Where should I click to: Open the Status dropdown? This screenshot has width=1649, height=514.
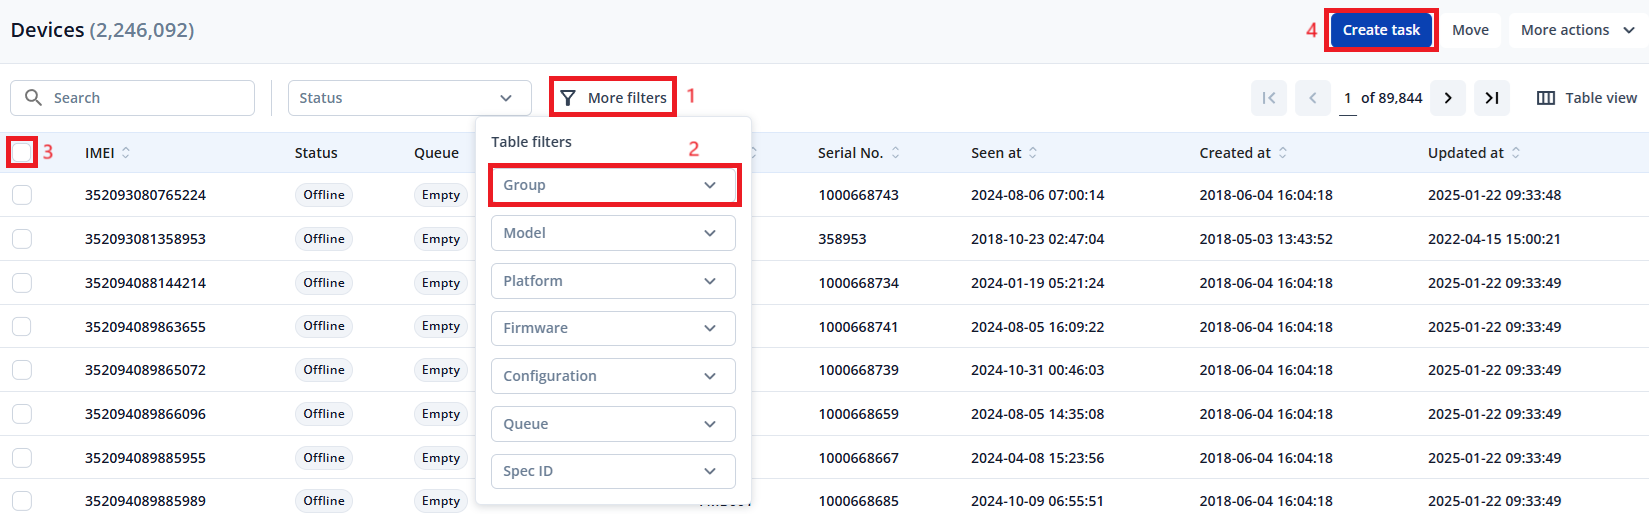(x=408, y=98)
